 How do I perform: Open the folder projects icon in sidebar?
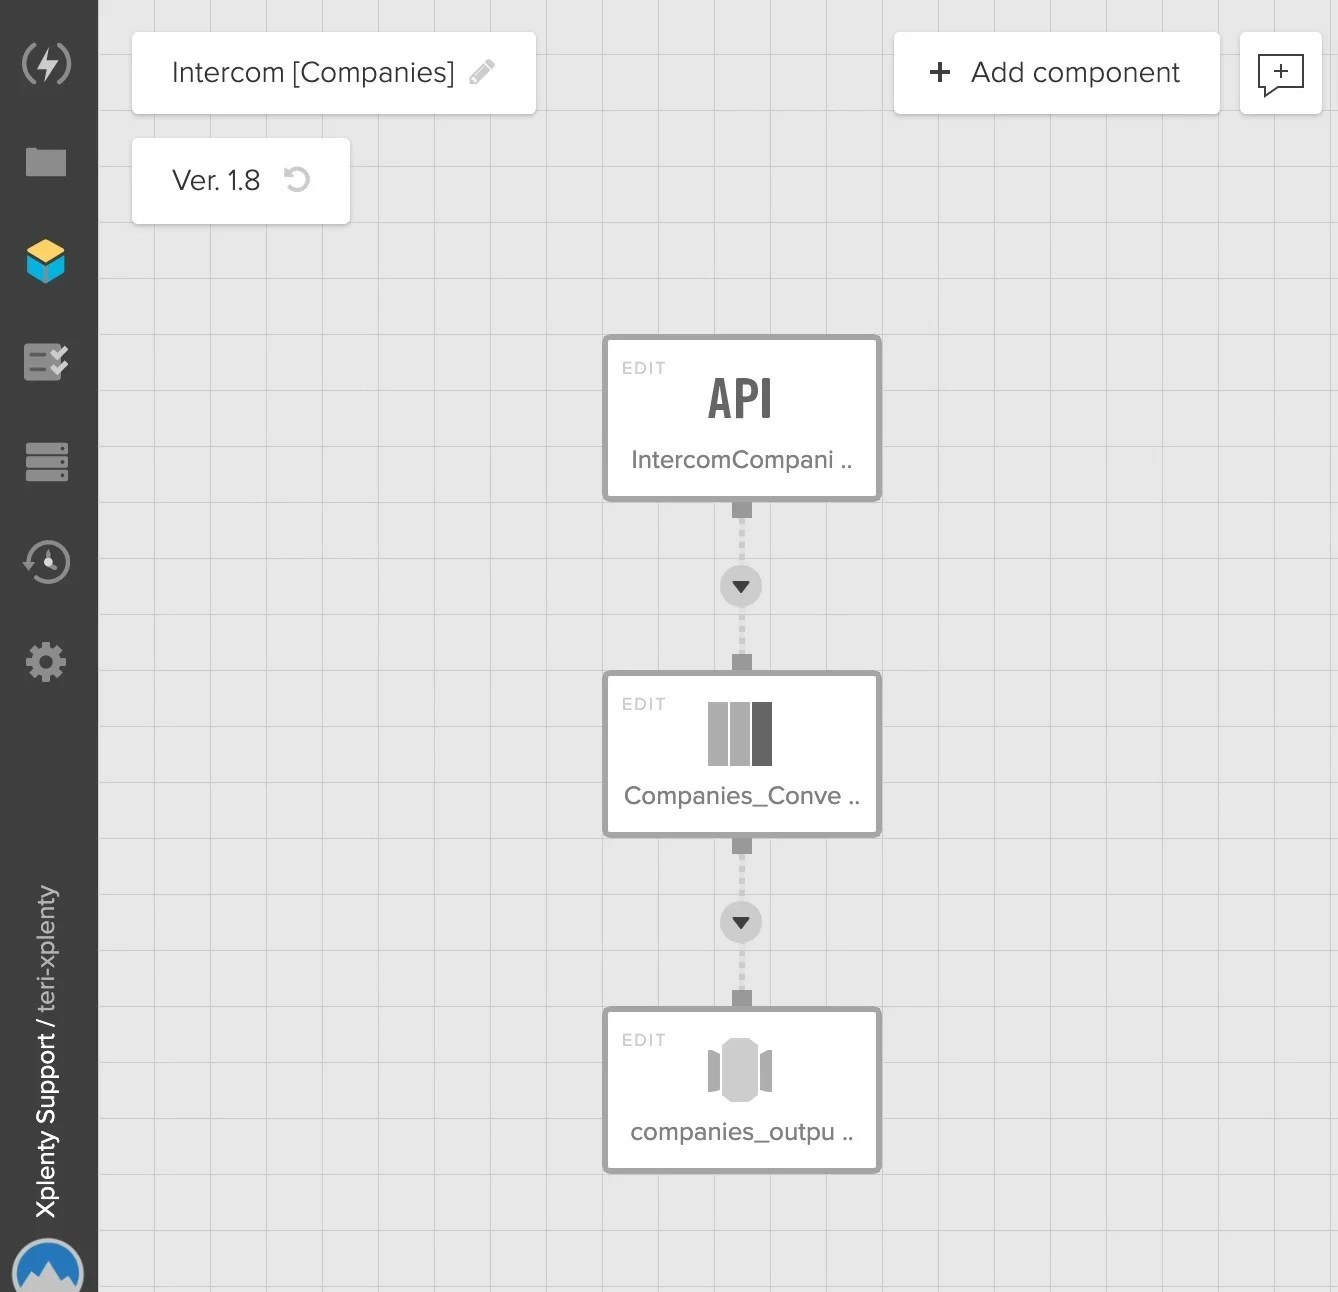pos(46,162)
